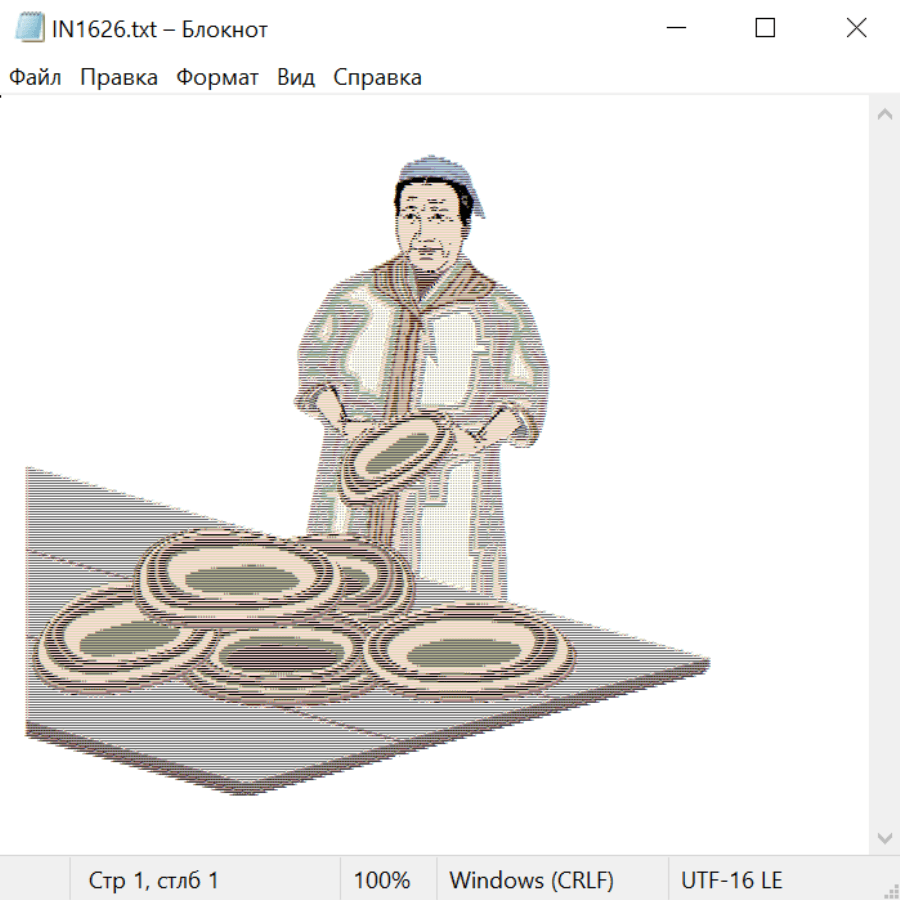Click the Windows (CRLF) status field

pyautogui.click(x=531, y=881)
